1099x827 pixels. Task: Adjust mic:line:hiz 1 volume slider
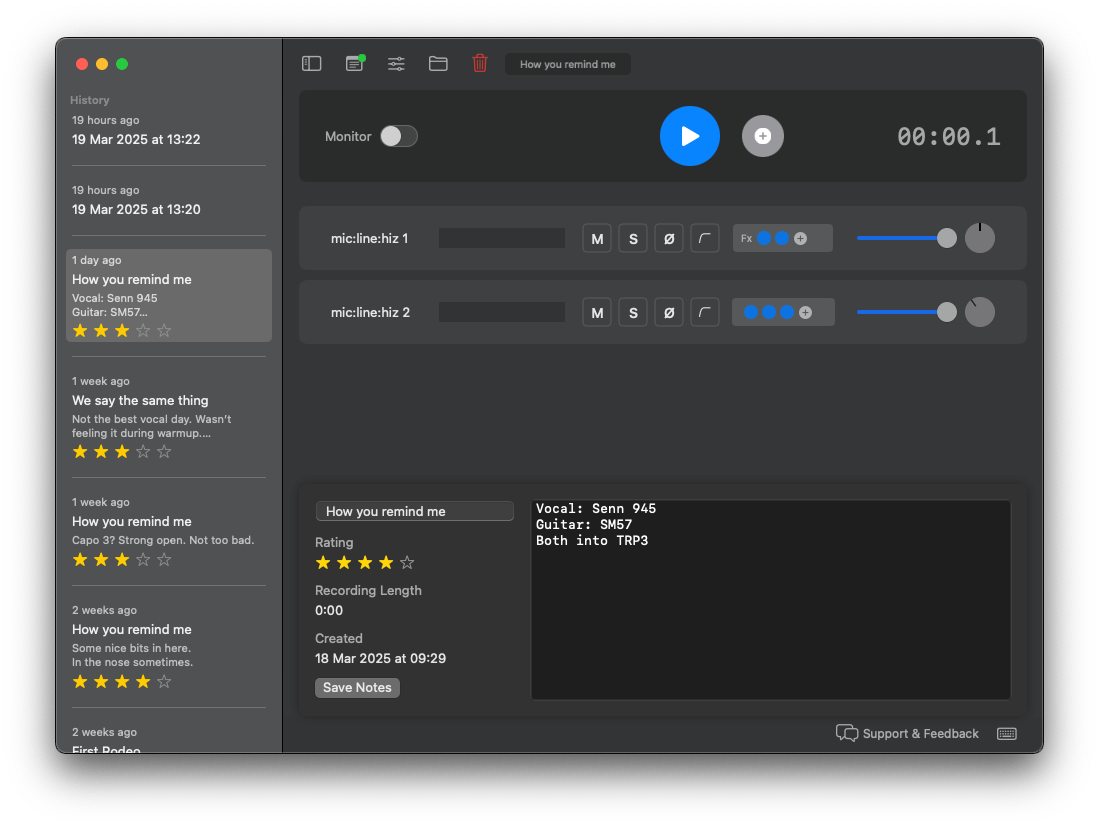click(906, 238)
